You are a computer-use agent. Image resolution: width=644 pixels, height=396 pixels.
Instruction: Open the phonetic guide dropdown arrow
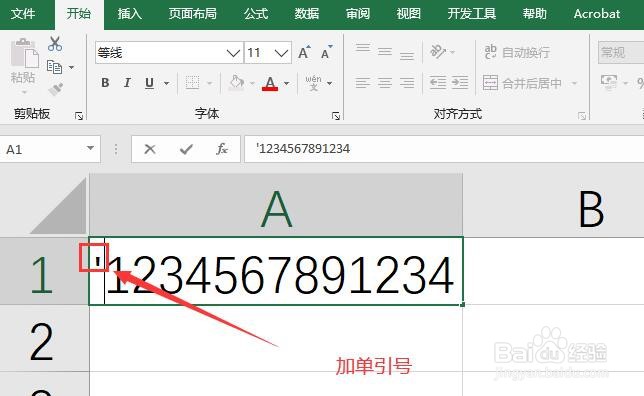coord(329,83)
